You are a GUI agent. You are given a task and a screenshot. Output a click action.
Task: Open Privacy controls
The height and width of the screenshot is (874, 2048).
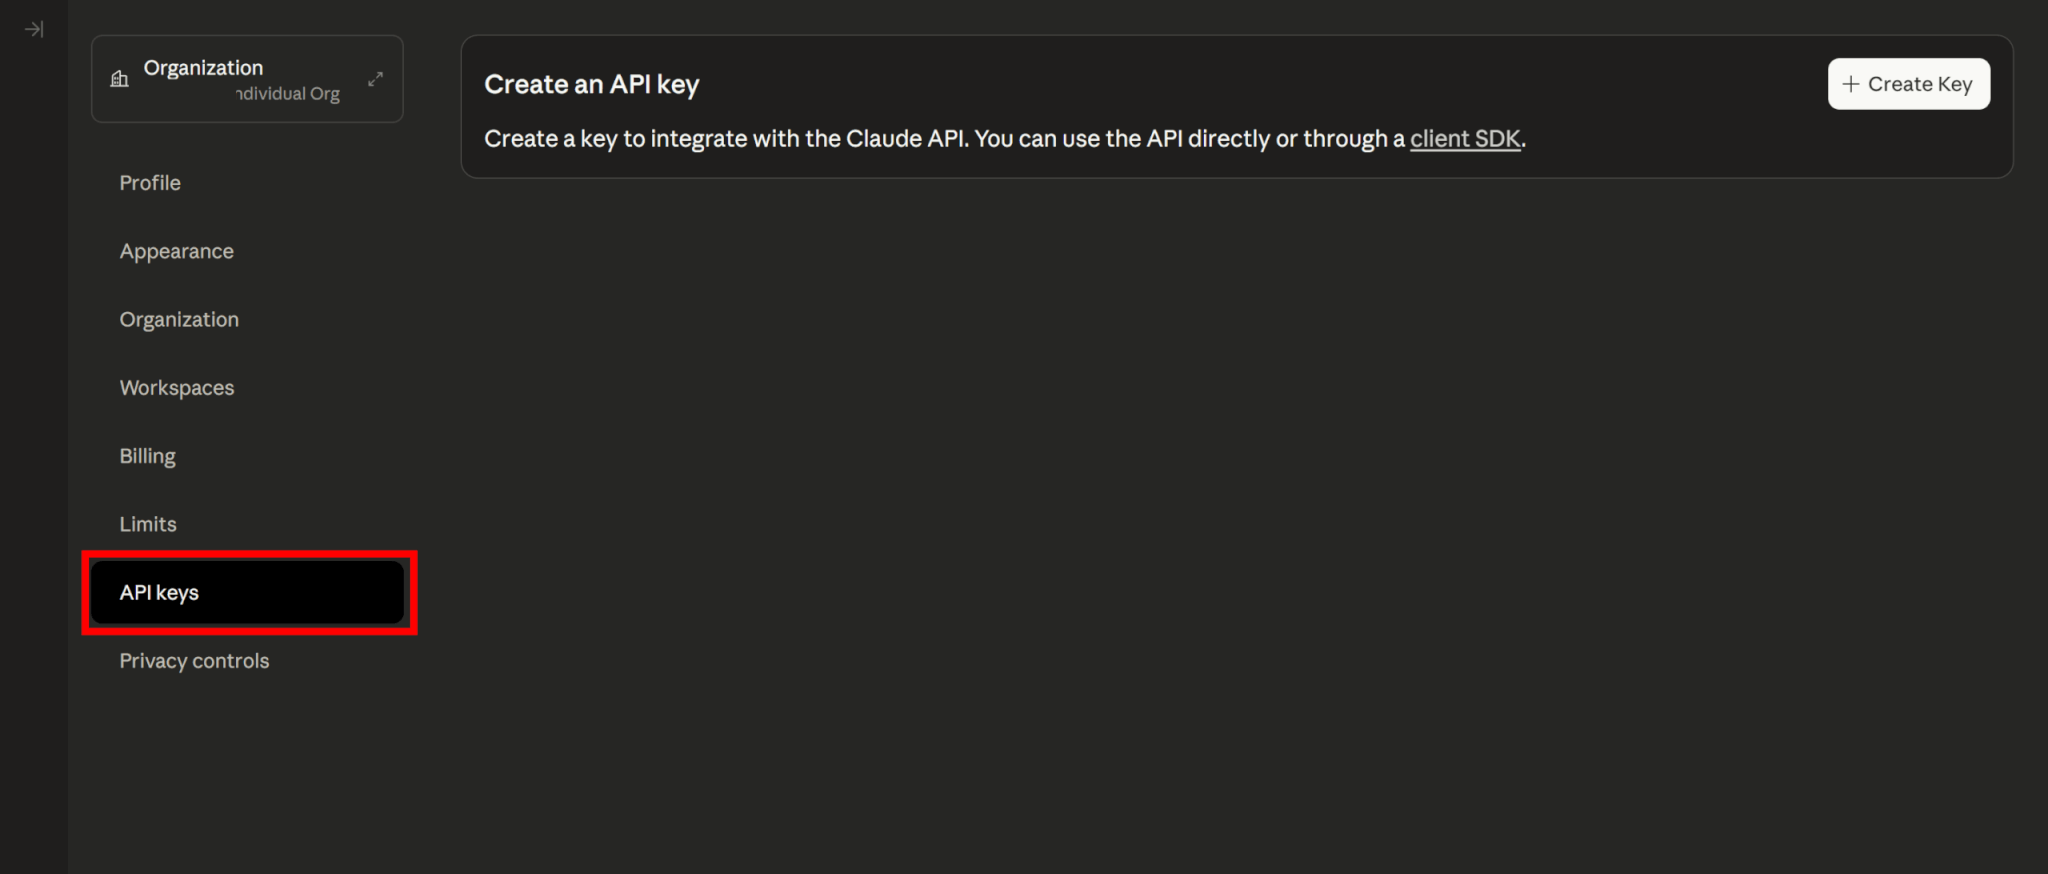tap(194, 661)
